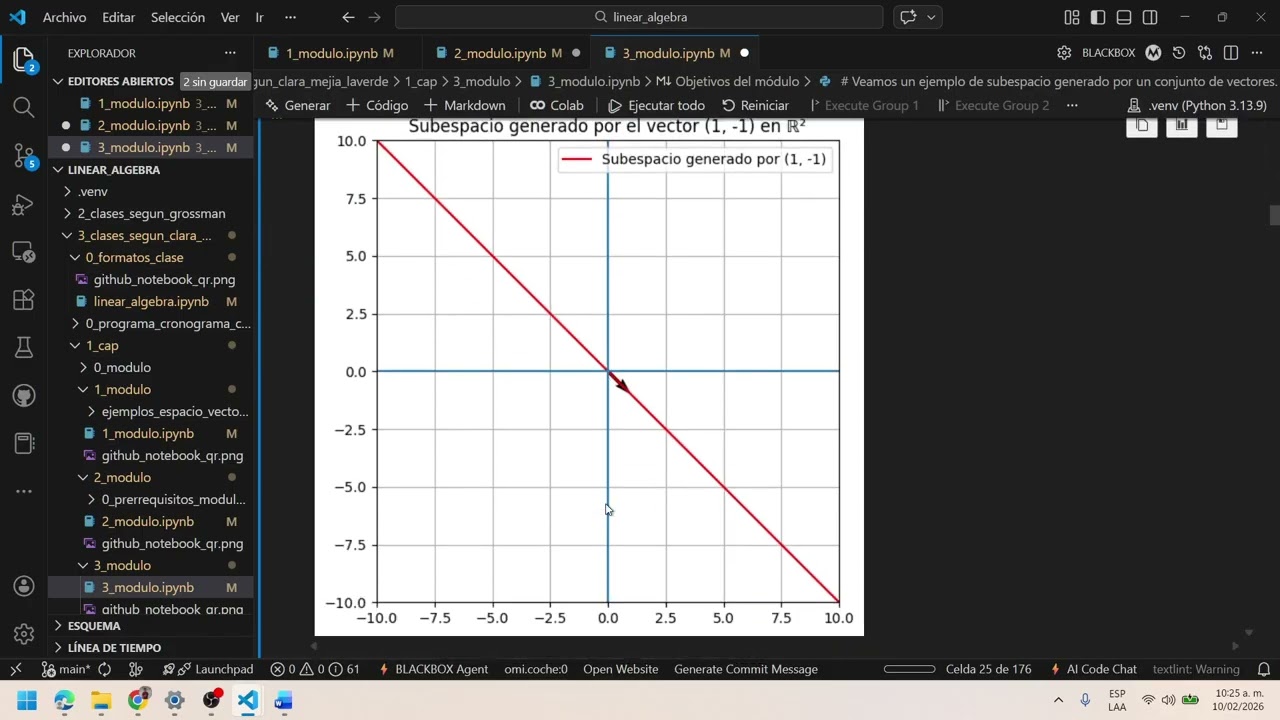Click the compare changes icon
Viewport: 1280px width, 720px height.
1205,53
